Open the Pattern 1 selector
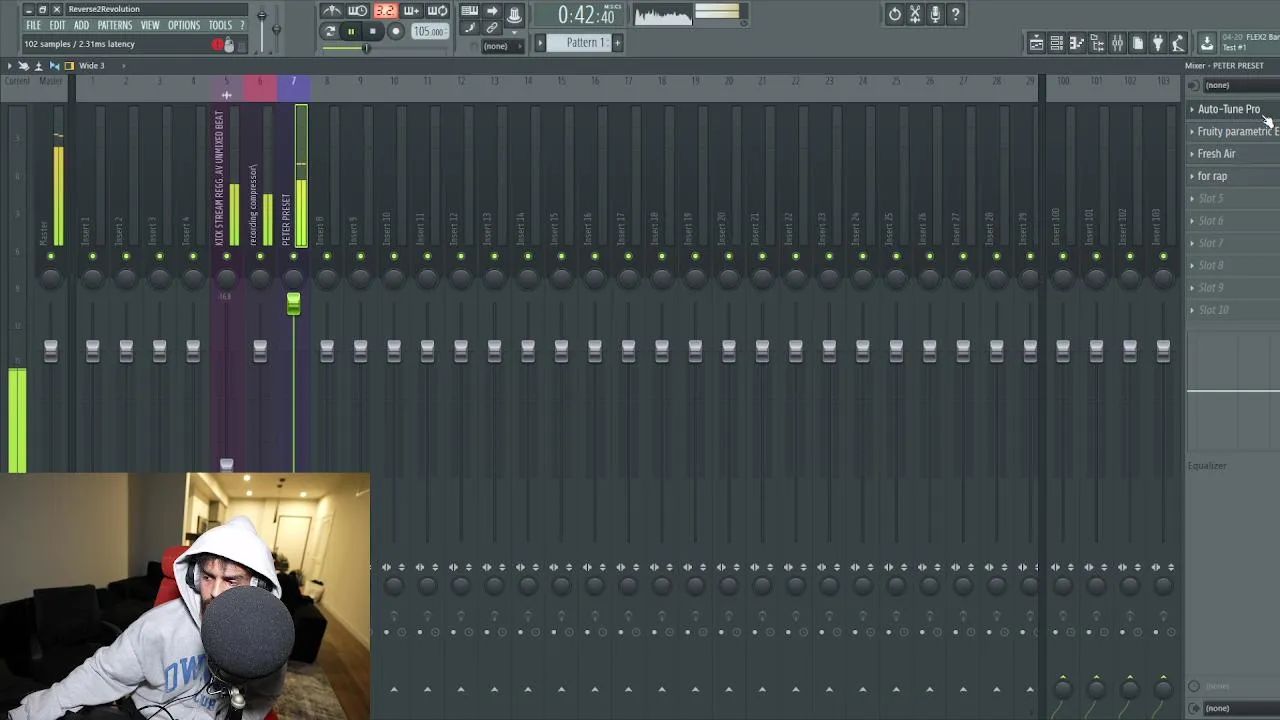This screenshot has width=1280, height=720. pyautogui.click(x=580, y=43)
